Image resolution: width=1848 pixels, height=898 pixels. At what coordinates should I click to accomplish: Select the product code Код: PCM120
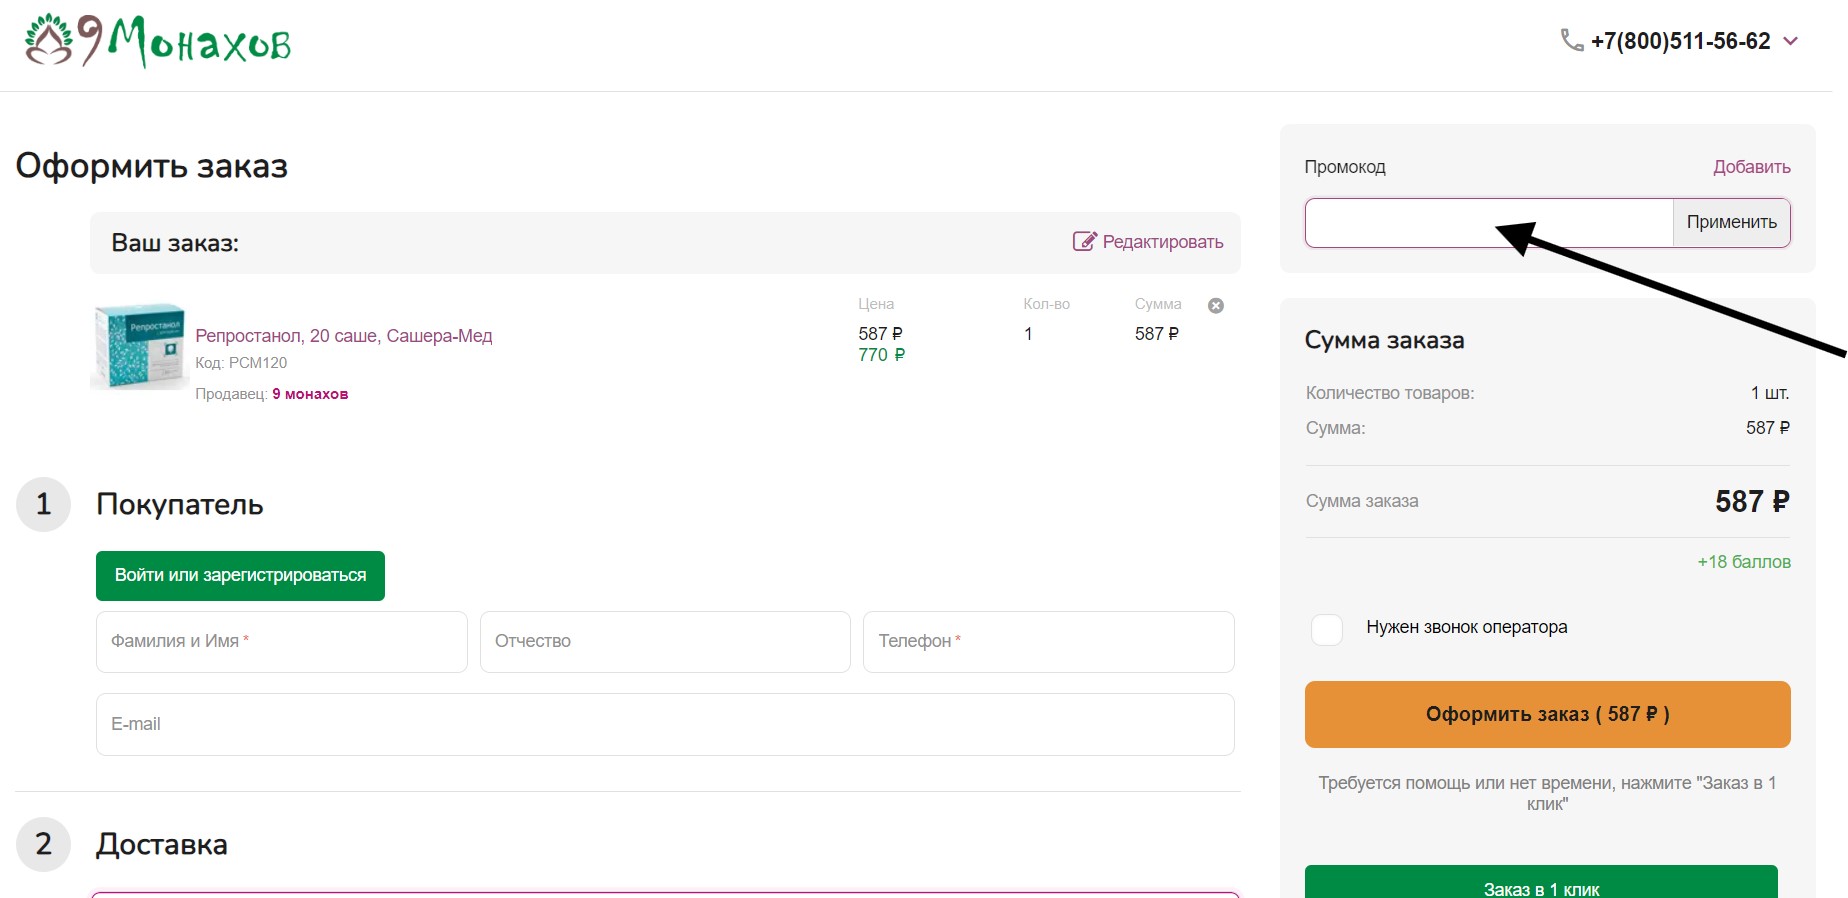pyautogui.click(x=241, y=363)
